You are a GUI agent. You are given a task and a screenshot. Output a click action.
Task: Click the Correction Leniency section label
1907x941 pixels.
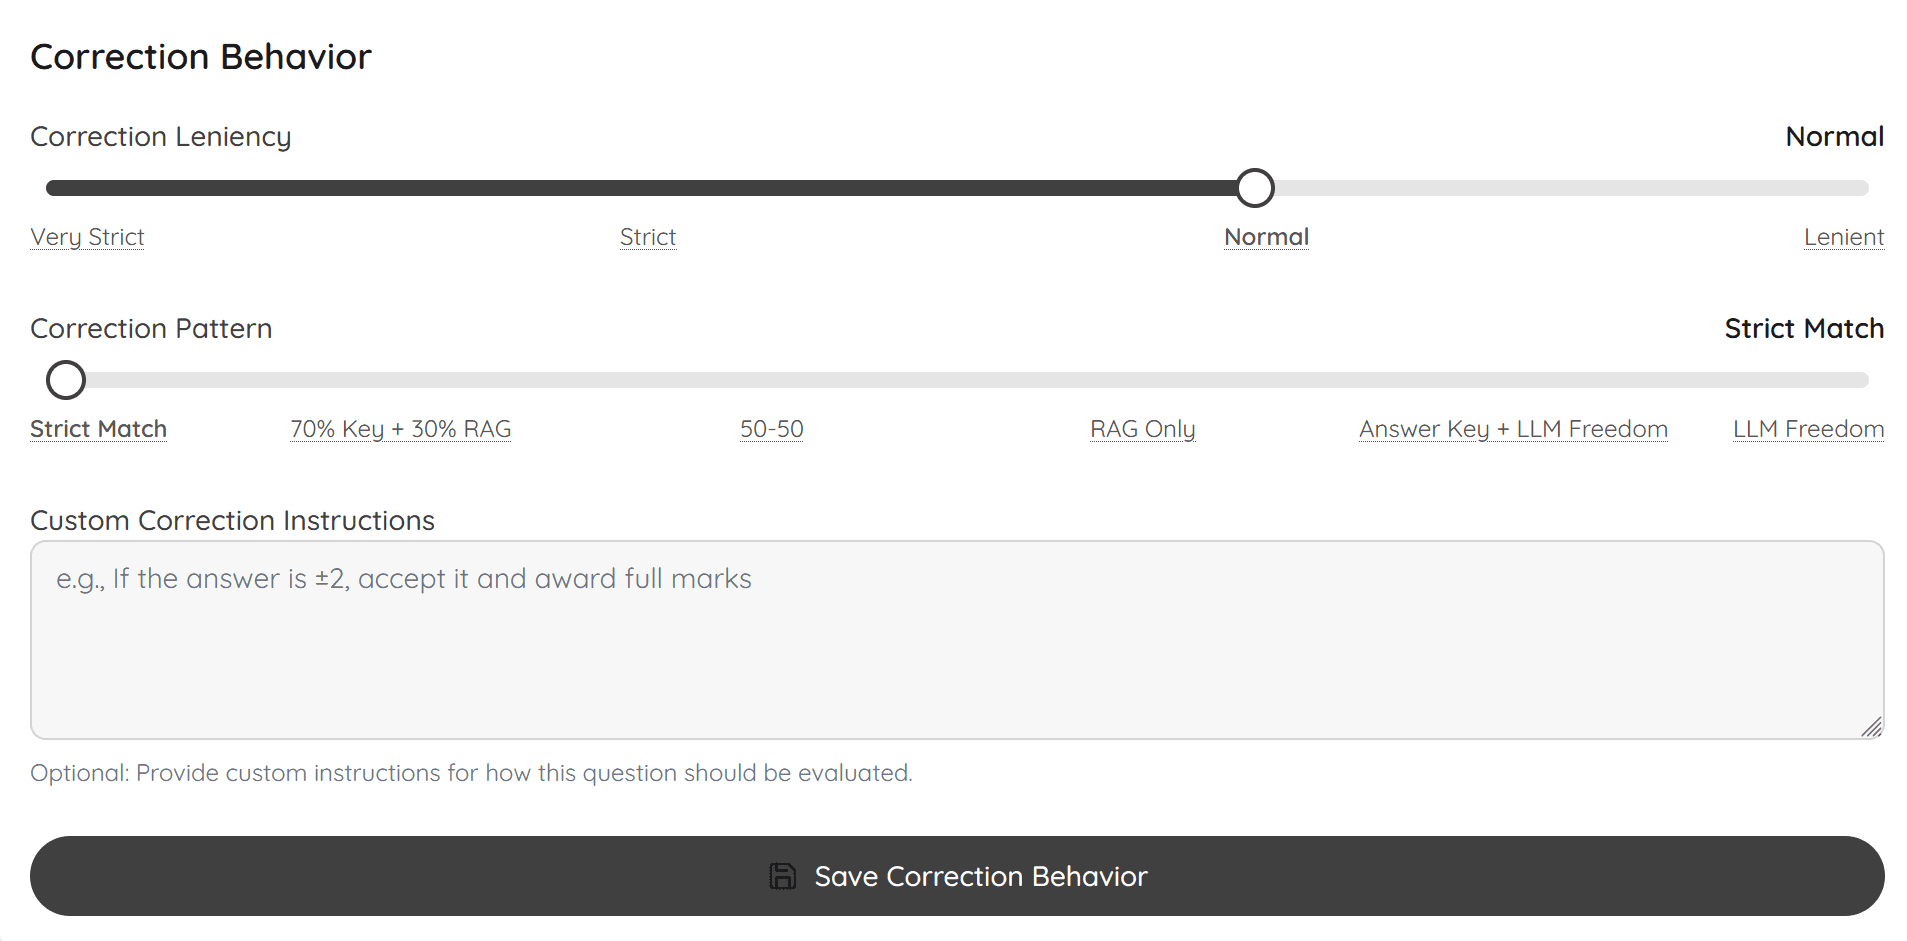pyautogui.click(x=161, y=136)
